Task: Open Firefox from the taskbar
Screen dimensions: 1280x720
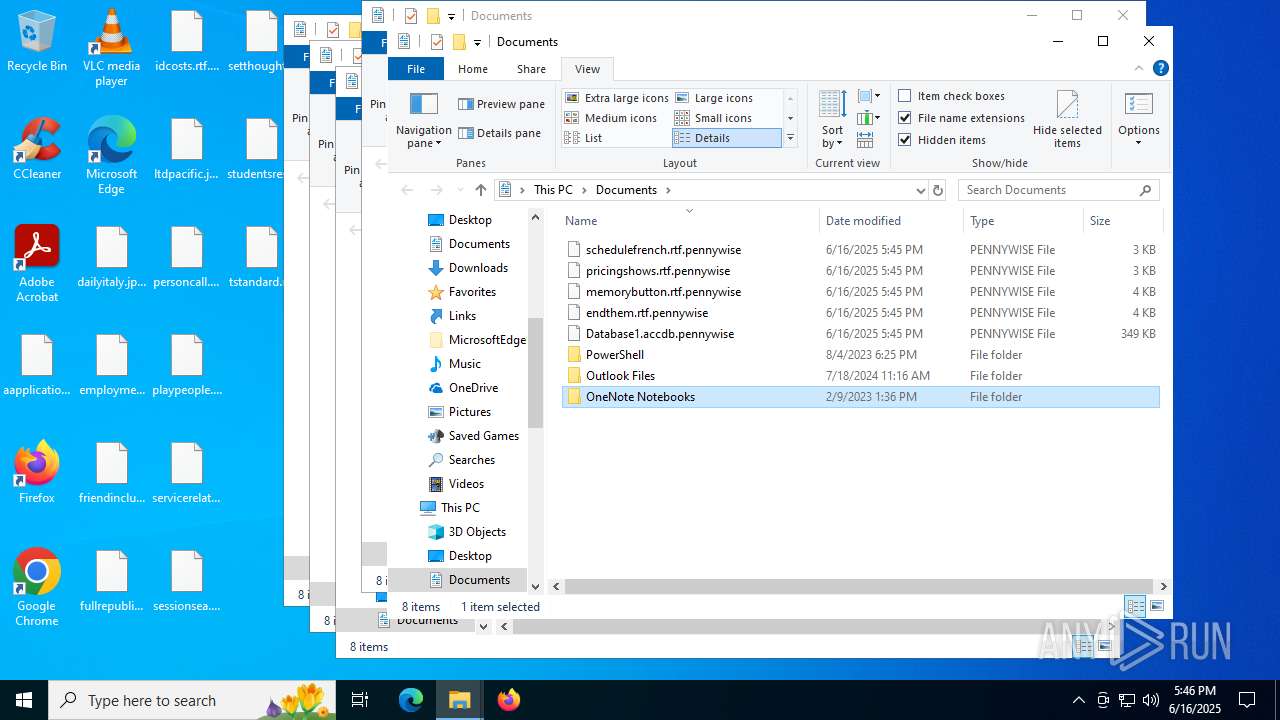Action: pyautogui.click(x=509, y=700)
